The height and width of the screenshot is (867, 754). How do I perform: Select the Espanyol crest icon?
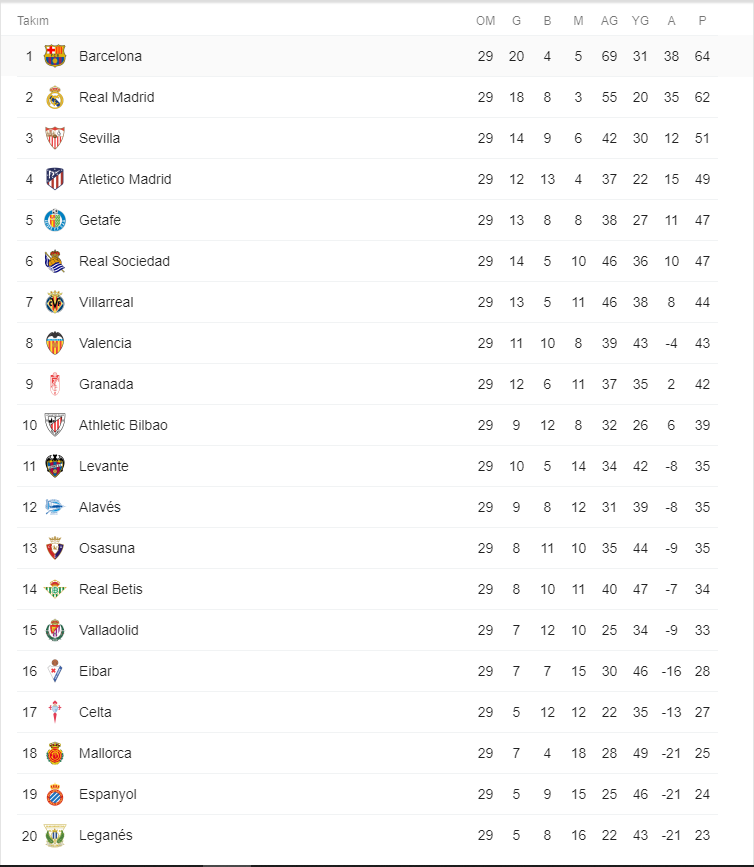point(55,794)
